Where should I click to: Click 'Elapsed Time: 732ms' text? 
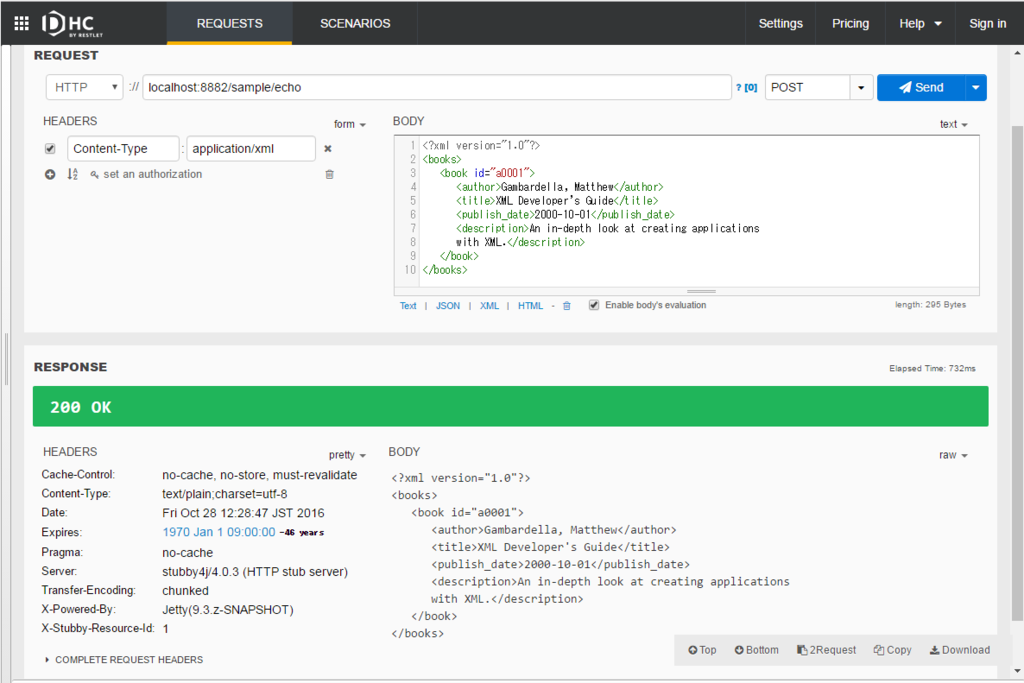[932, 369]
